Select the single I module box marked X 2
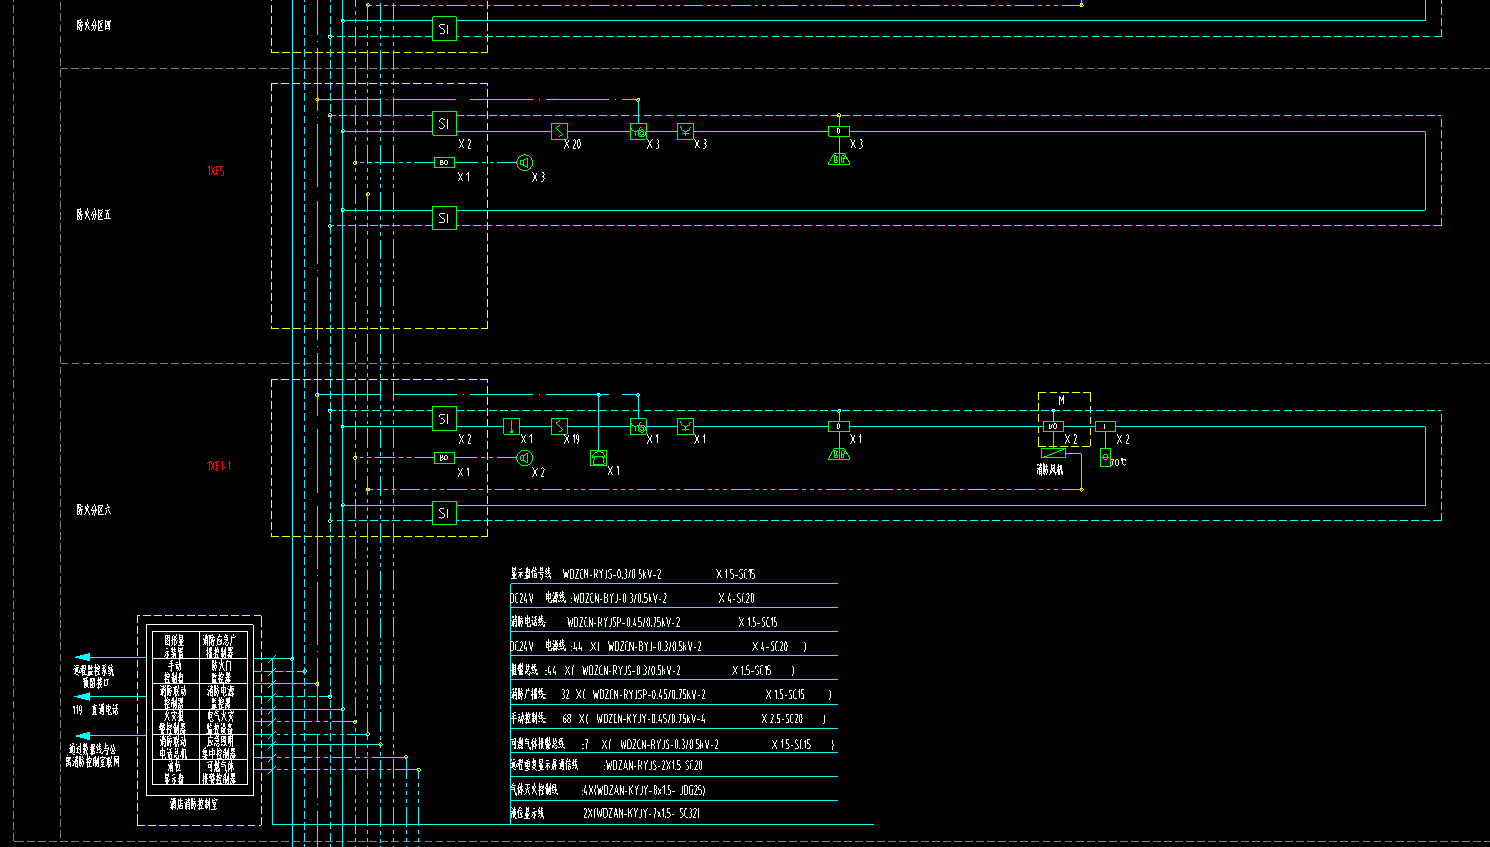 [1105, 426]
